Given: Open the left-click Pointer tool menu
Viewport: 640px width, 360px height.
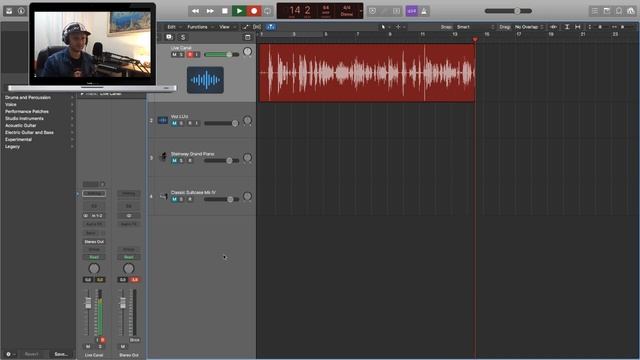Looking at the screenshot, I should (x=384, y=27).
